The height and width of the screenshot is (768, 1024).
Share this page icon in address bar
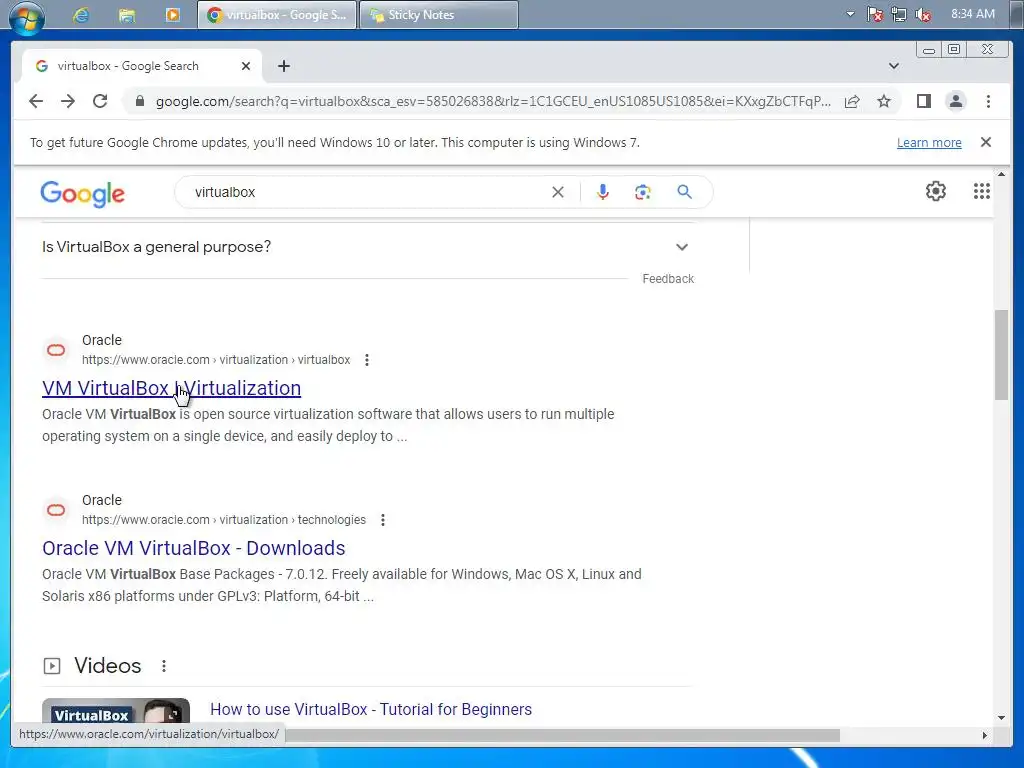tap(852, 101)
